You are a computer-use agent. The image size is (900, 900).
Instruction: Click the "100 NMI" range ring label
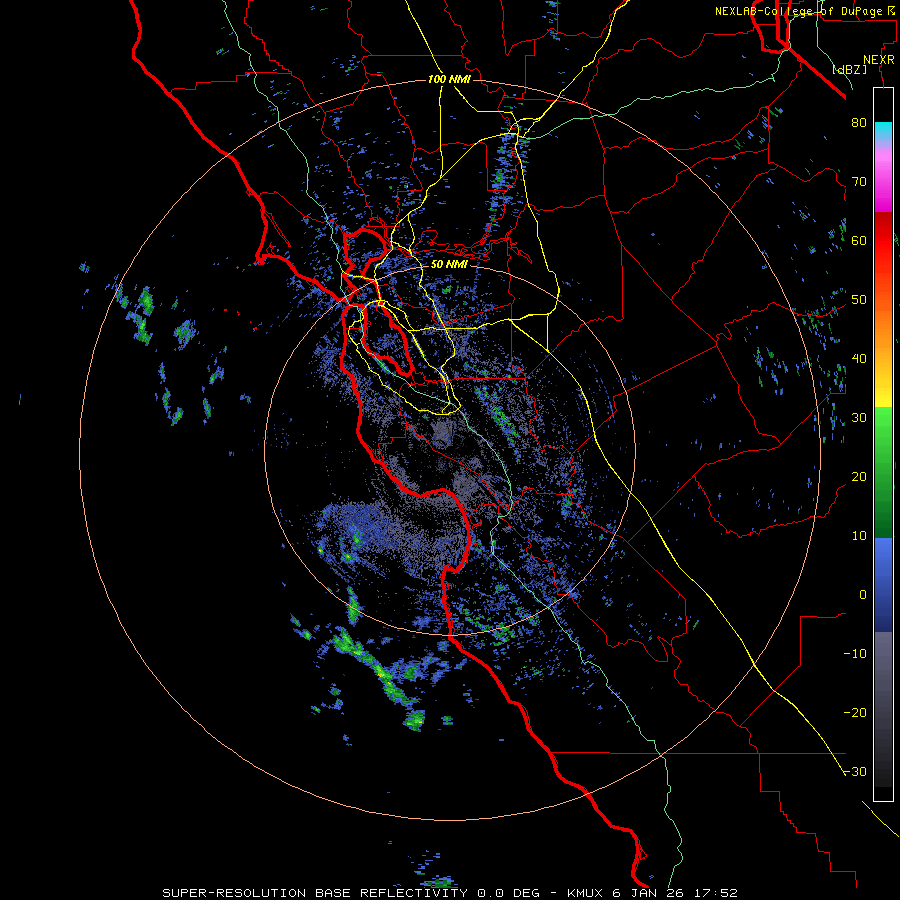[x=449, y=79]
